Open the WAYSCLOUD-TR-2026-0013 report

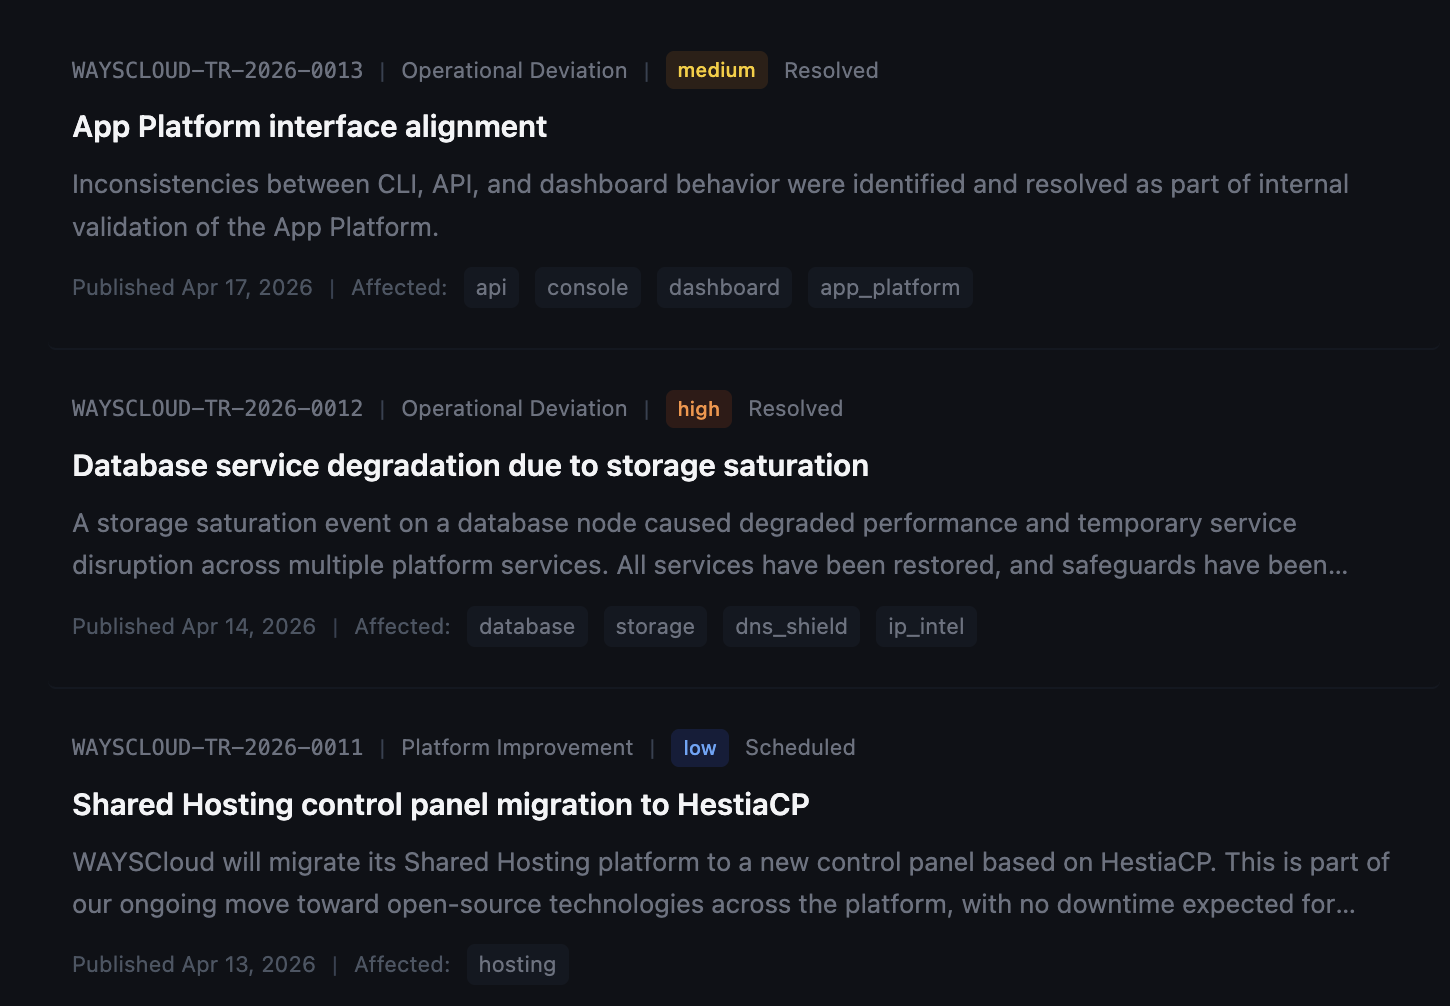click(217, 70)
